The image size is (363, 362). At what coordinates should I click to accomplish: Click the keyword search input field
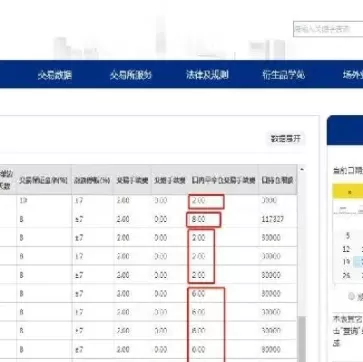point(328,29)
